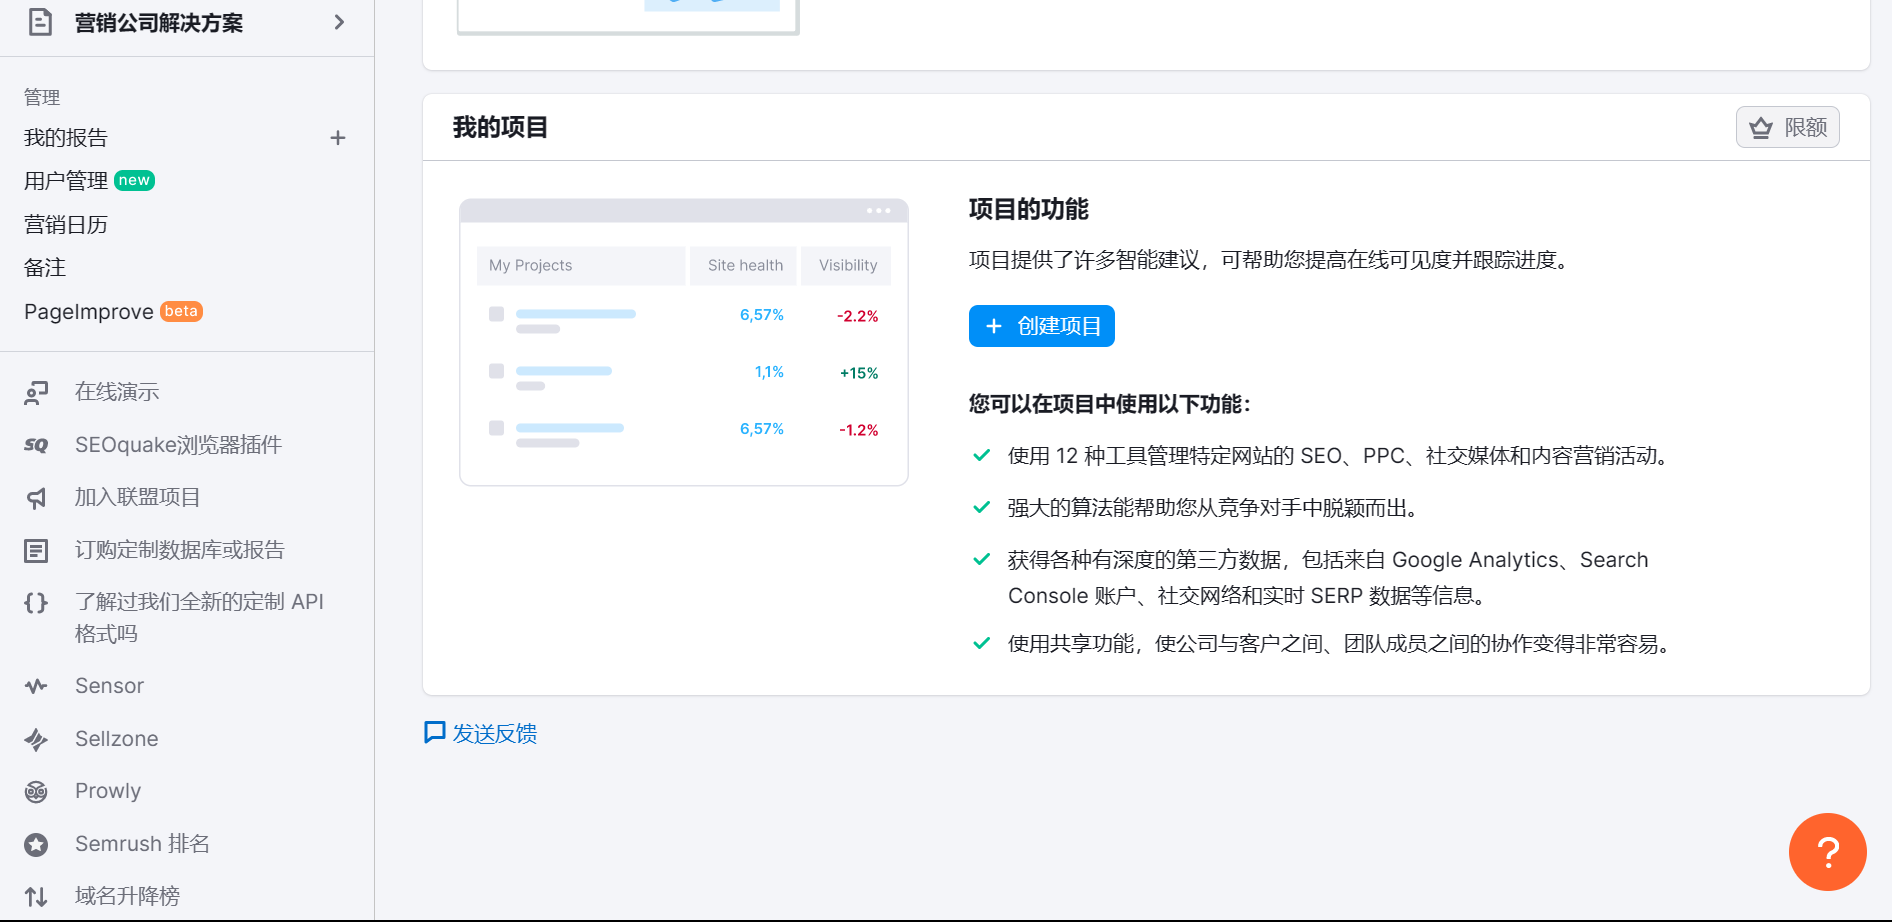Open the Sensor pulse icon

36,686
